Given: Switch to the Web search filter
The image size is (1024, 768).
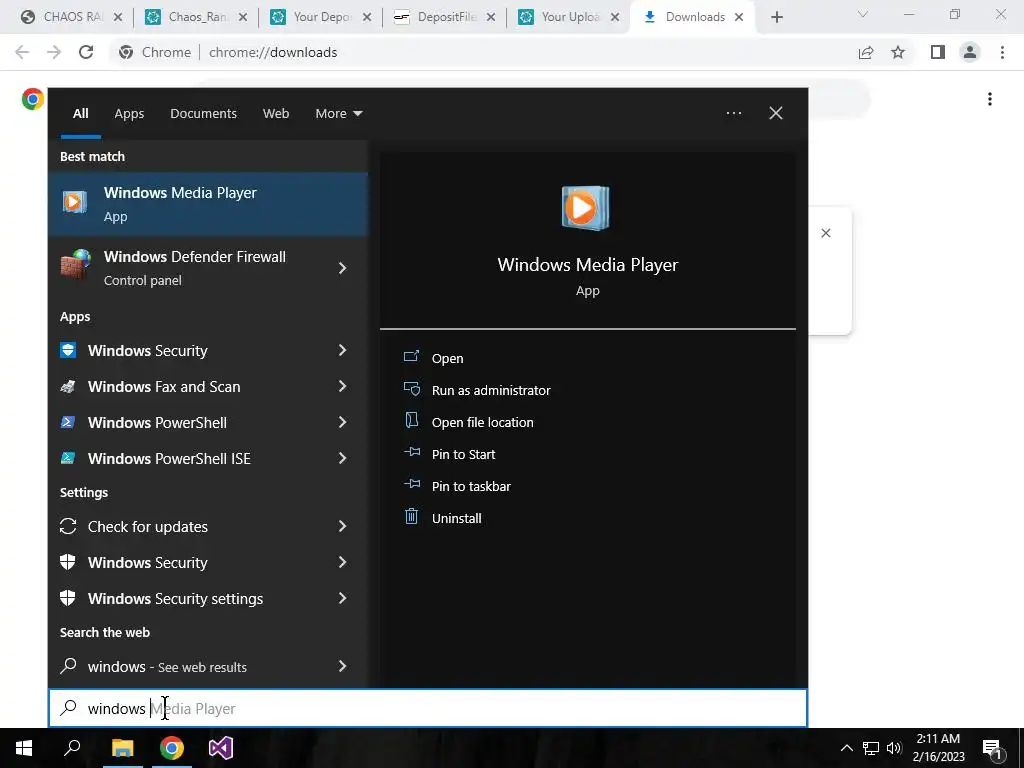Looking at the screenshot, I should point(276,114).
